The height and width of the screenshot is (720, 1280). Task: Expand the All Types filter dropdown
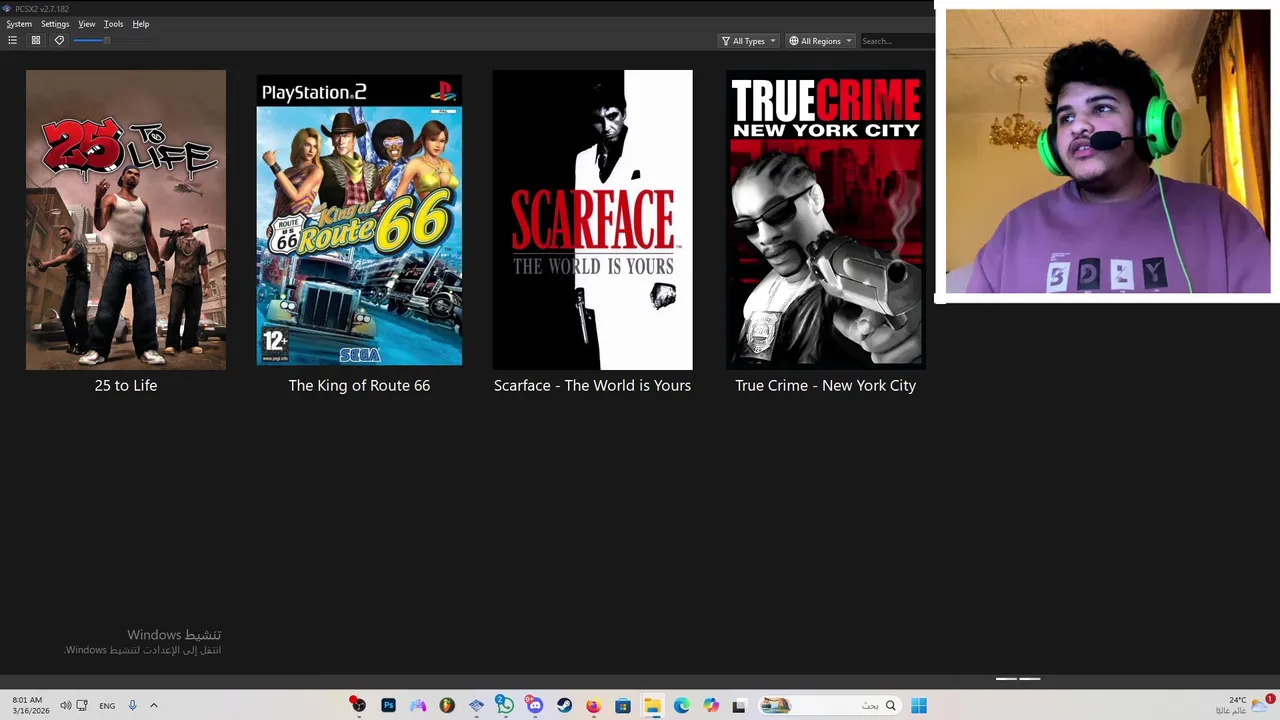pyautogui.click(x=748, y=41)
